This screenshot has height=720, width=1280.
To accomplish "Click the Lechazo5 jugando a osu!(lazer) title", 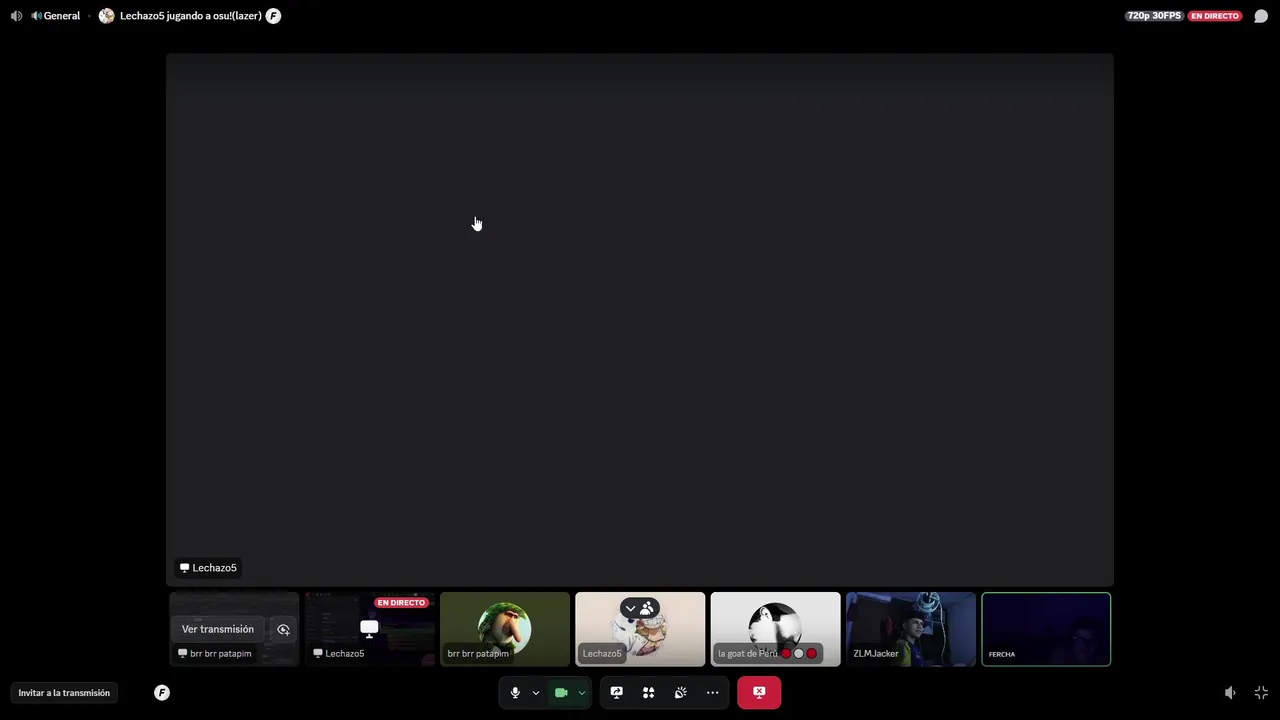I will click(x=191, y=16).
